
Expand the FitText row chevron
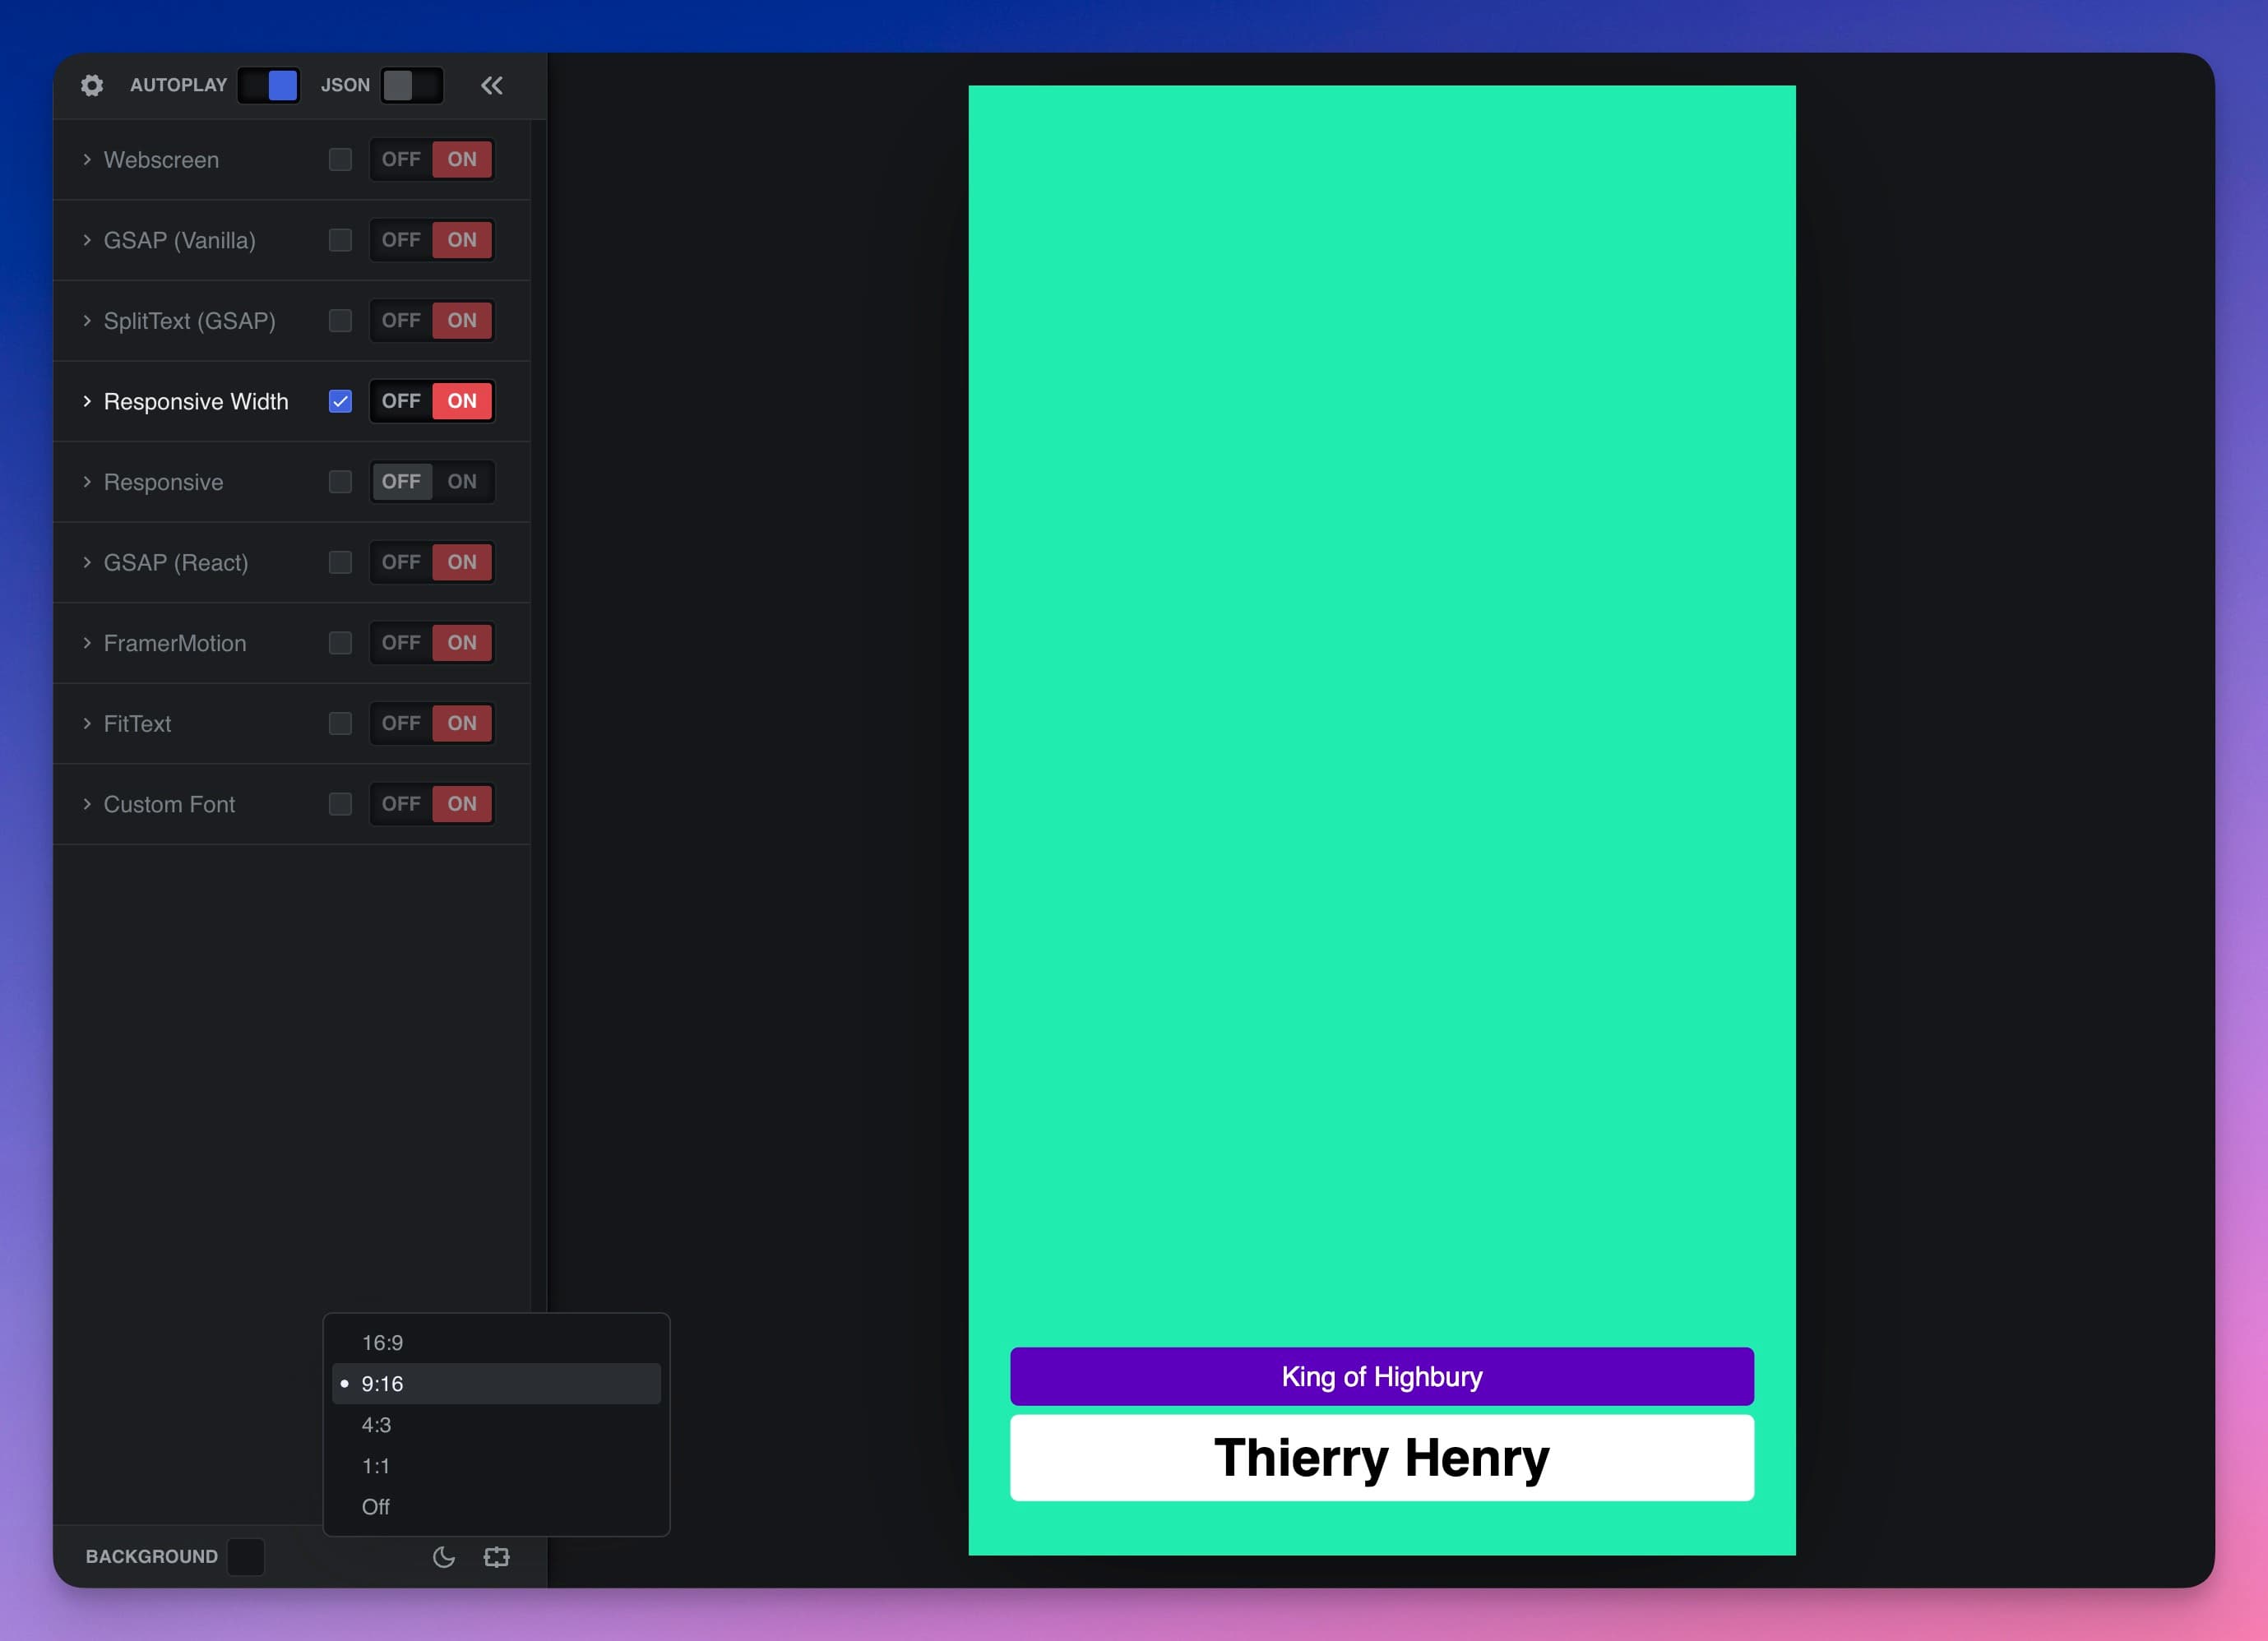click(87, 723)
